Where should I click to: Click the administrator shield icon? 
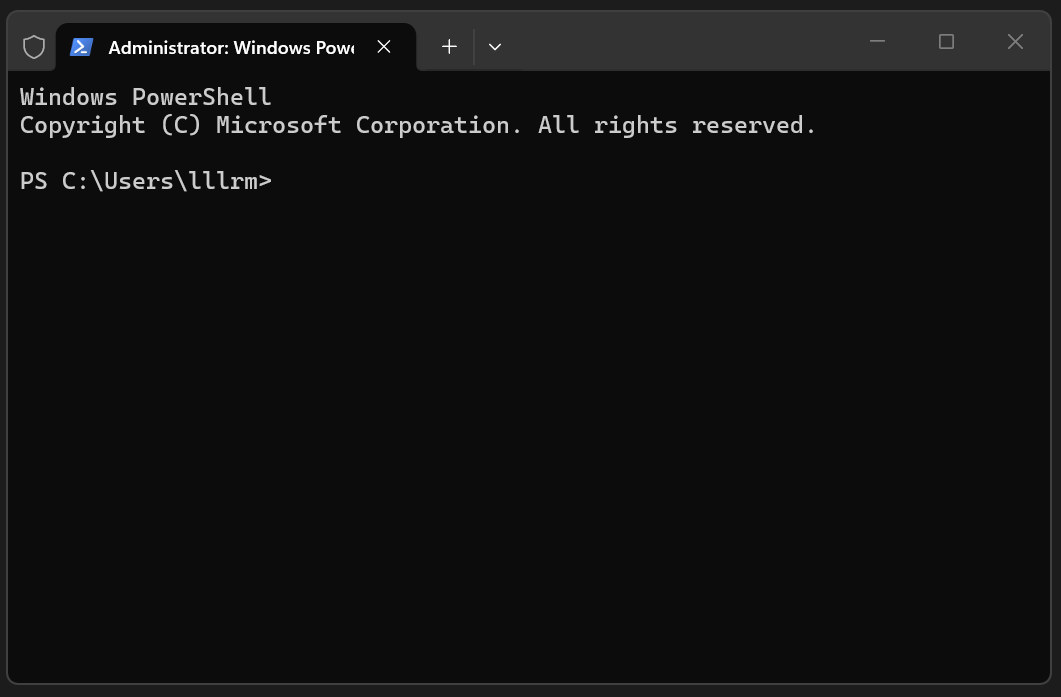(x=34, y=47)
